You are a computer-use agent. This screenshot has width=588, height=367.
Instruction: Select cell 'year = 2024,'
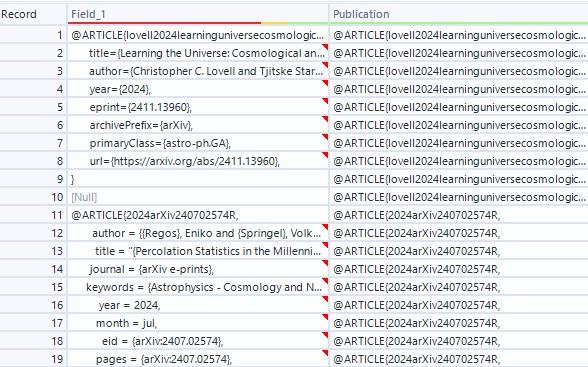click(x=198, y=305)
